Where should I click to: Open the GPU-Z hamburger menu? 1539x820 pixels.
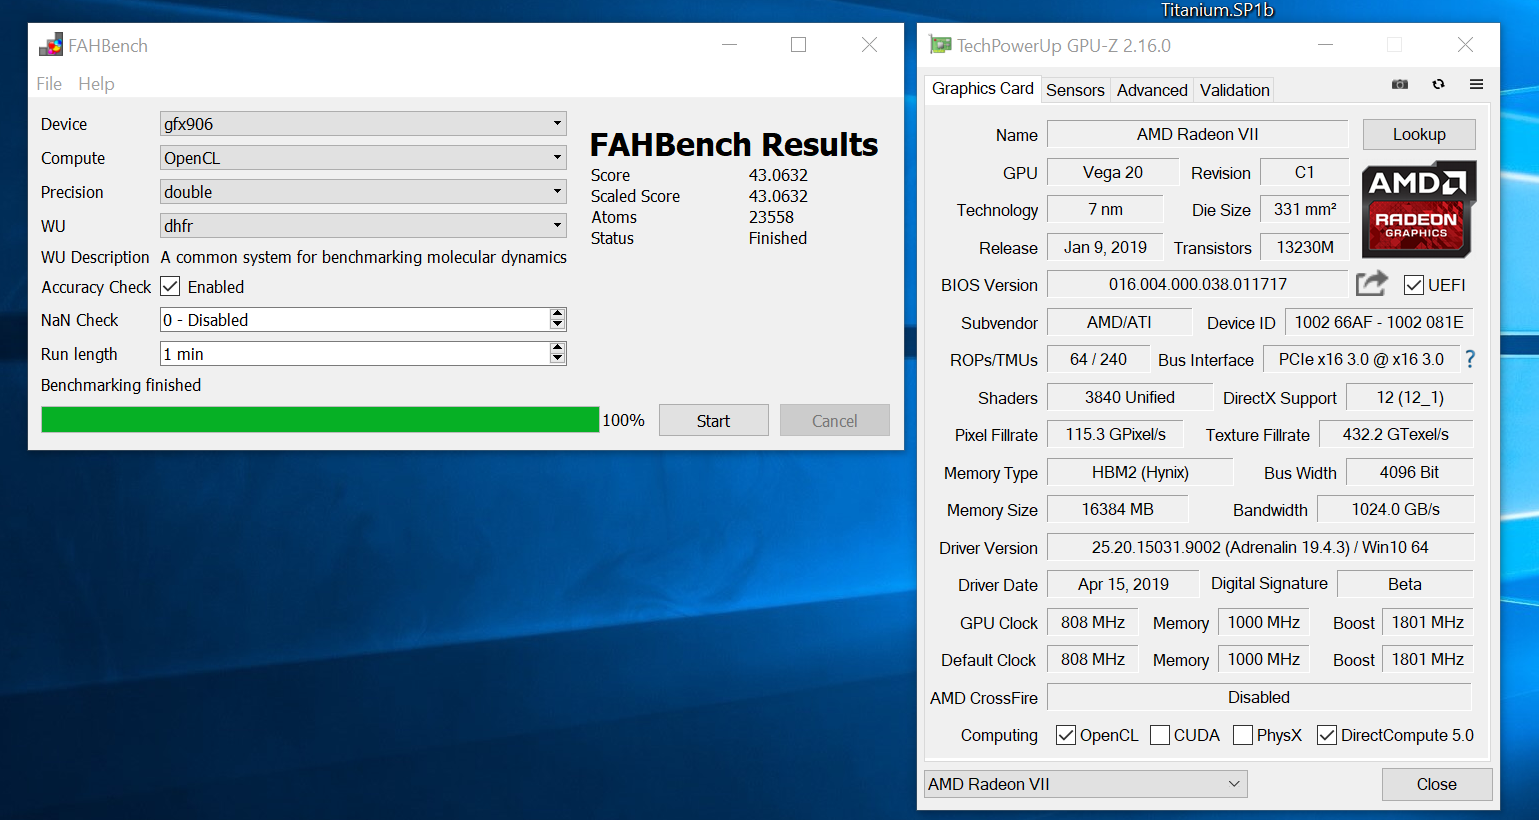1476,84
